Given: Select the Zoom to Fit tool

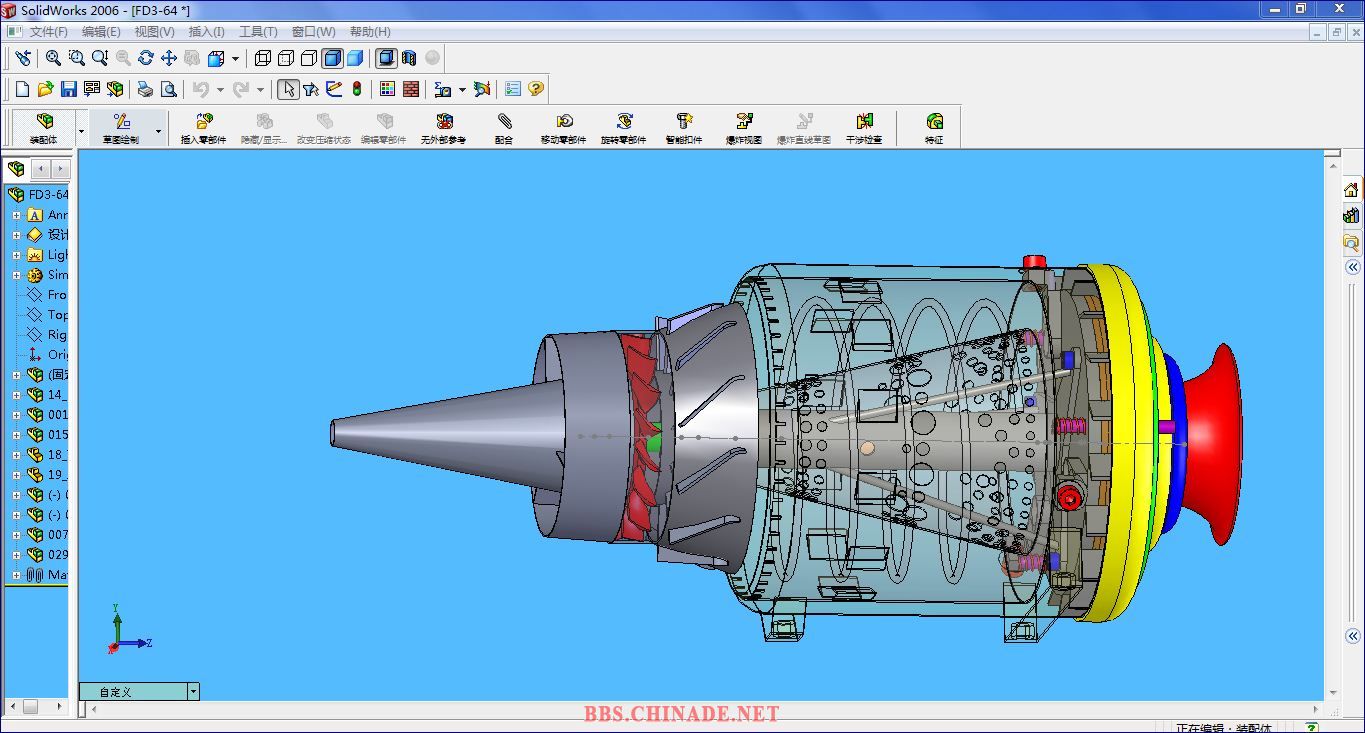Looking at the screenshot, I should [x=54, y=58].
